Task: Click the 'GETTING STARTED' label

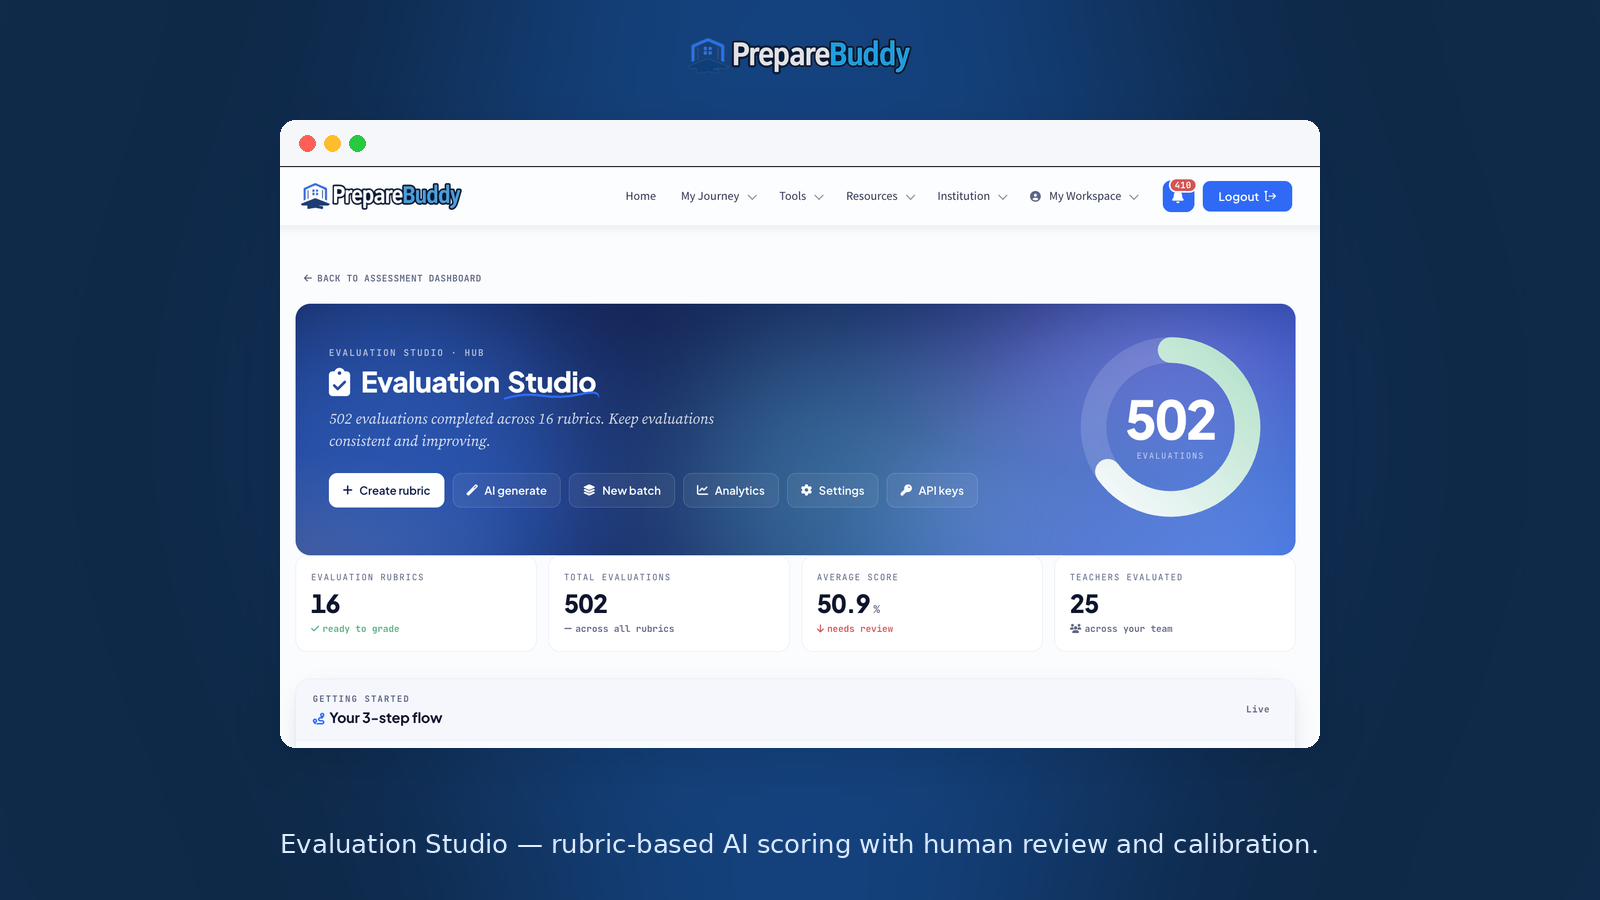Action: coord(361,699)
